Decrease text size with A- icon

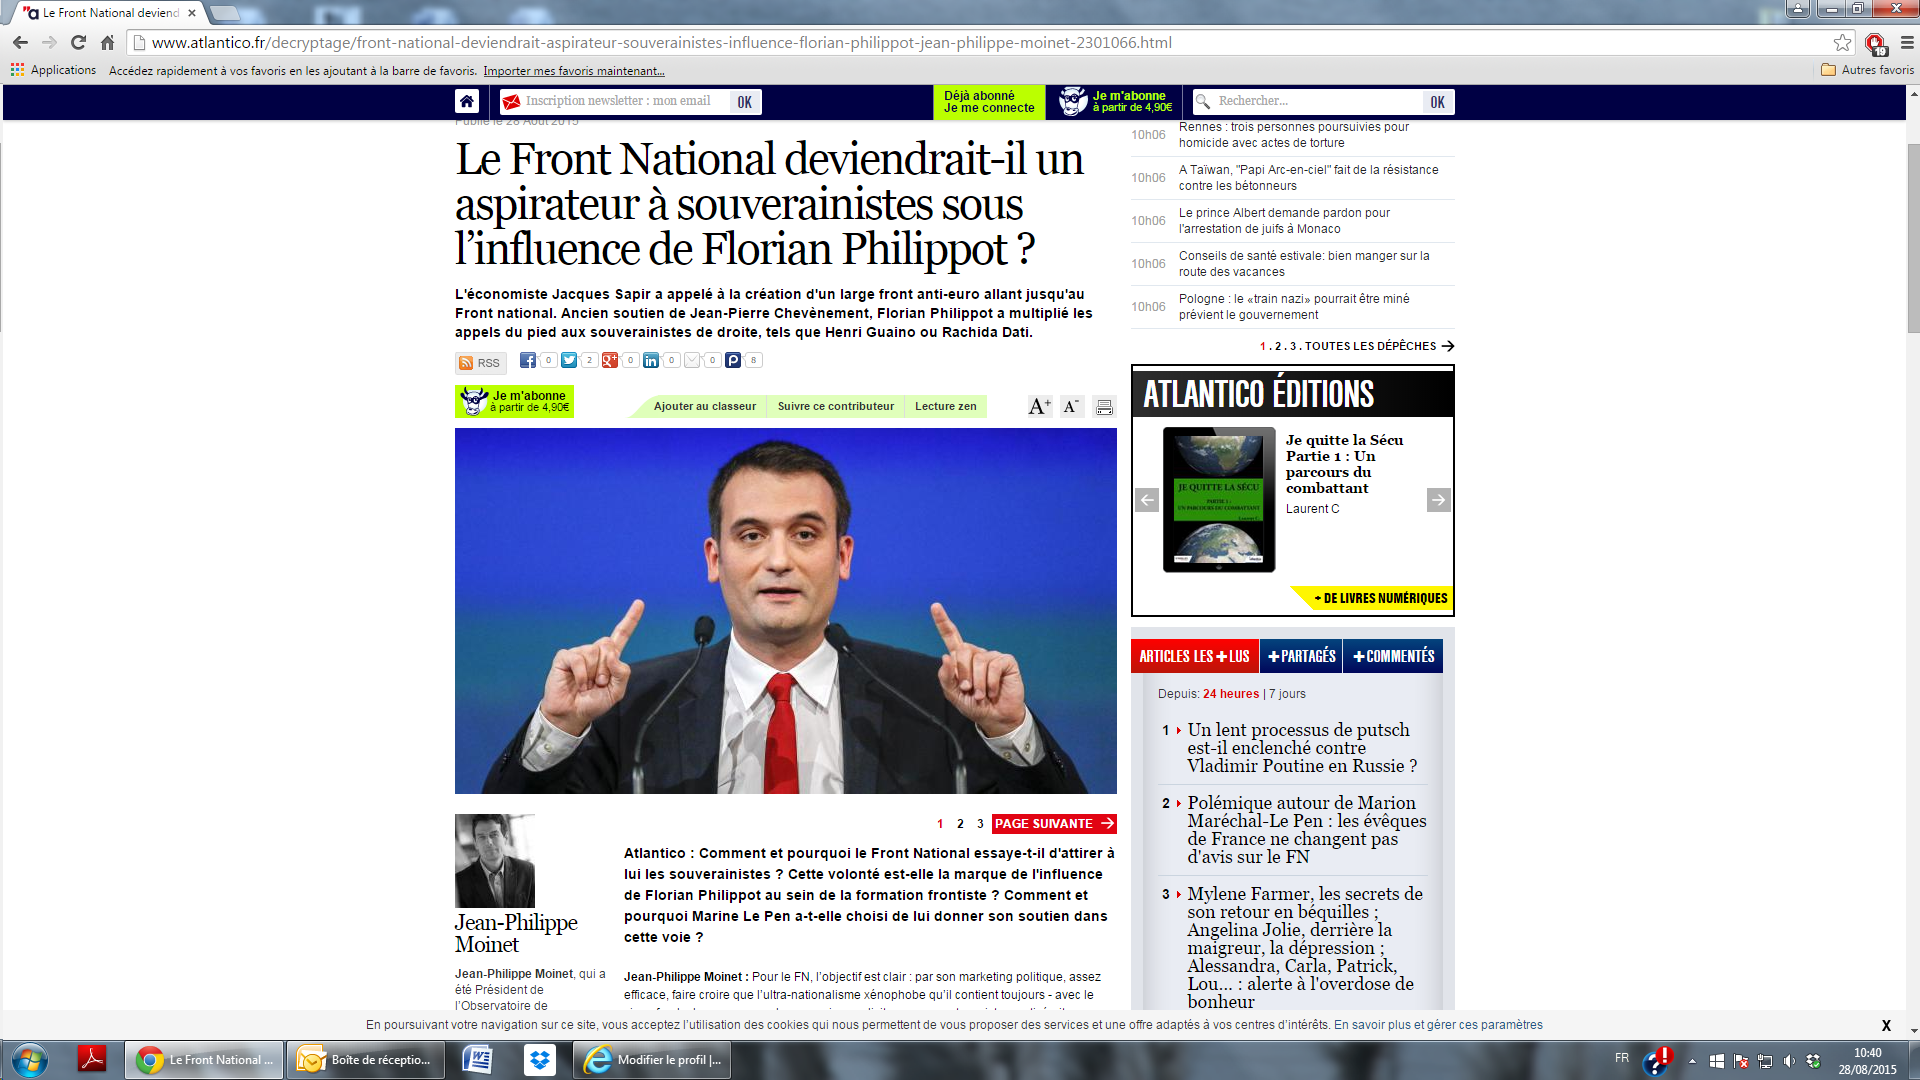tap(1072, 406)
